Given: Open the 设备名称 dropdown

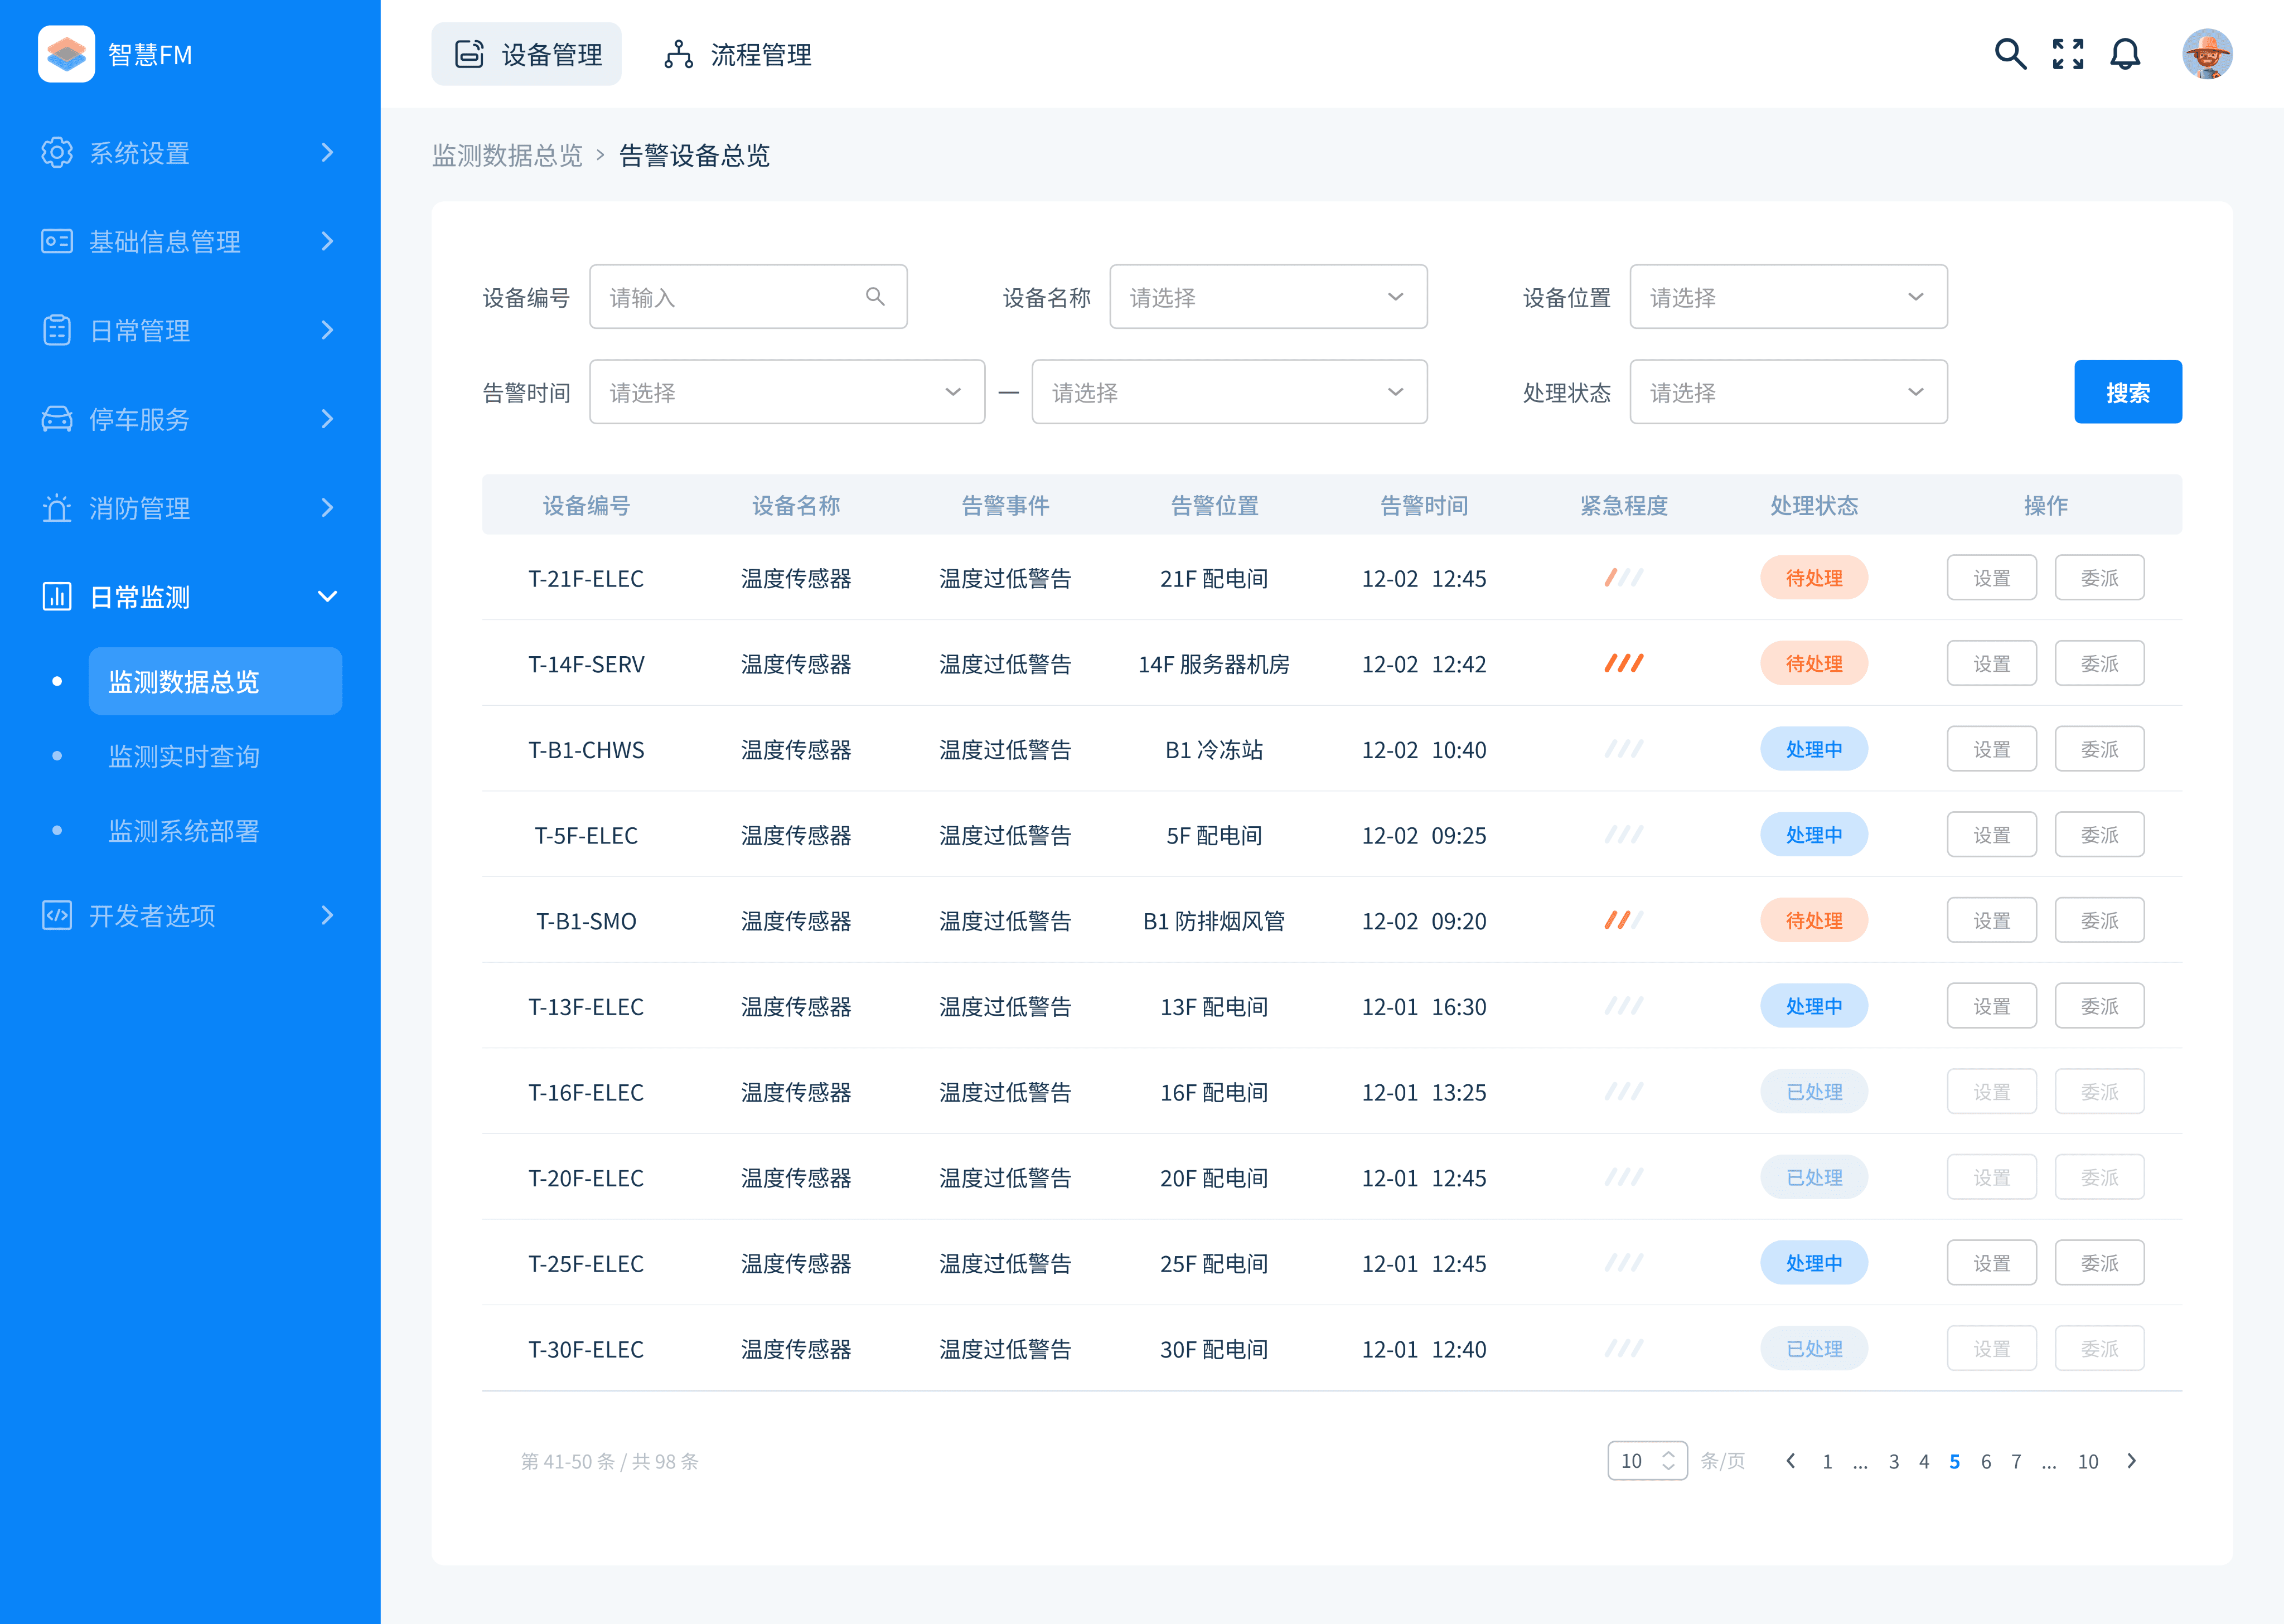Looking at the screenshot, I should coord(1267,297).
